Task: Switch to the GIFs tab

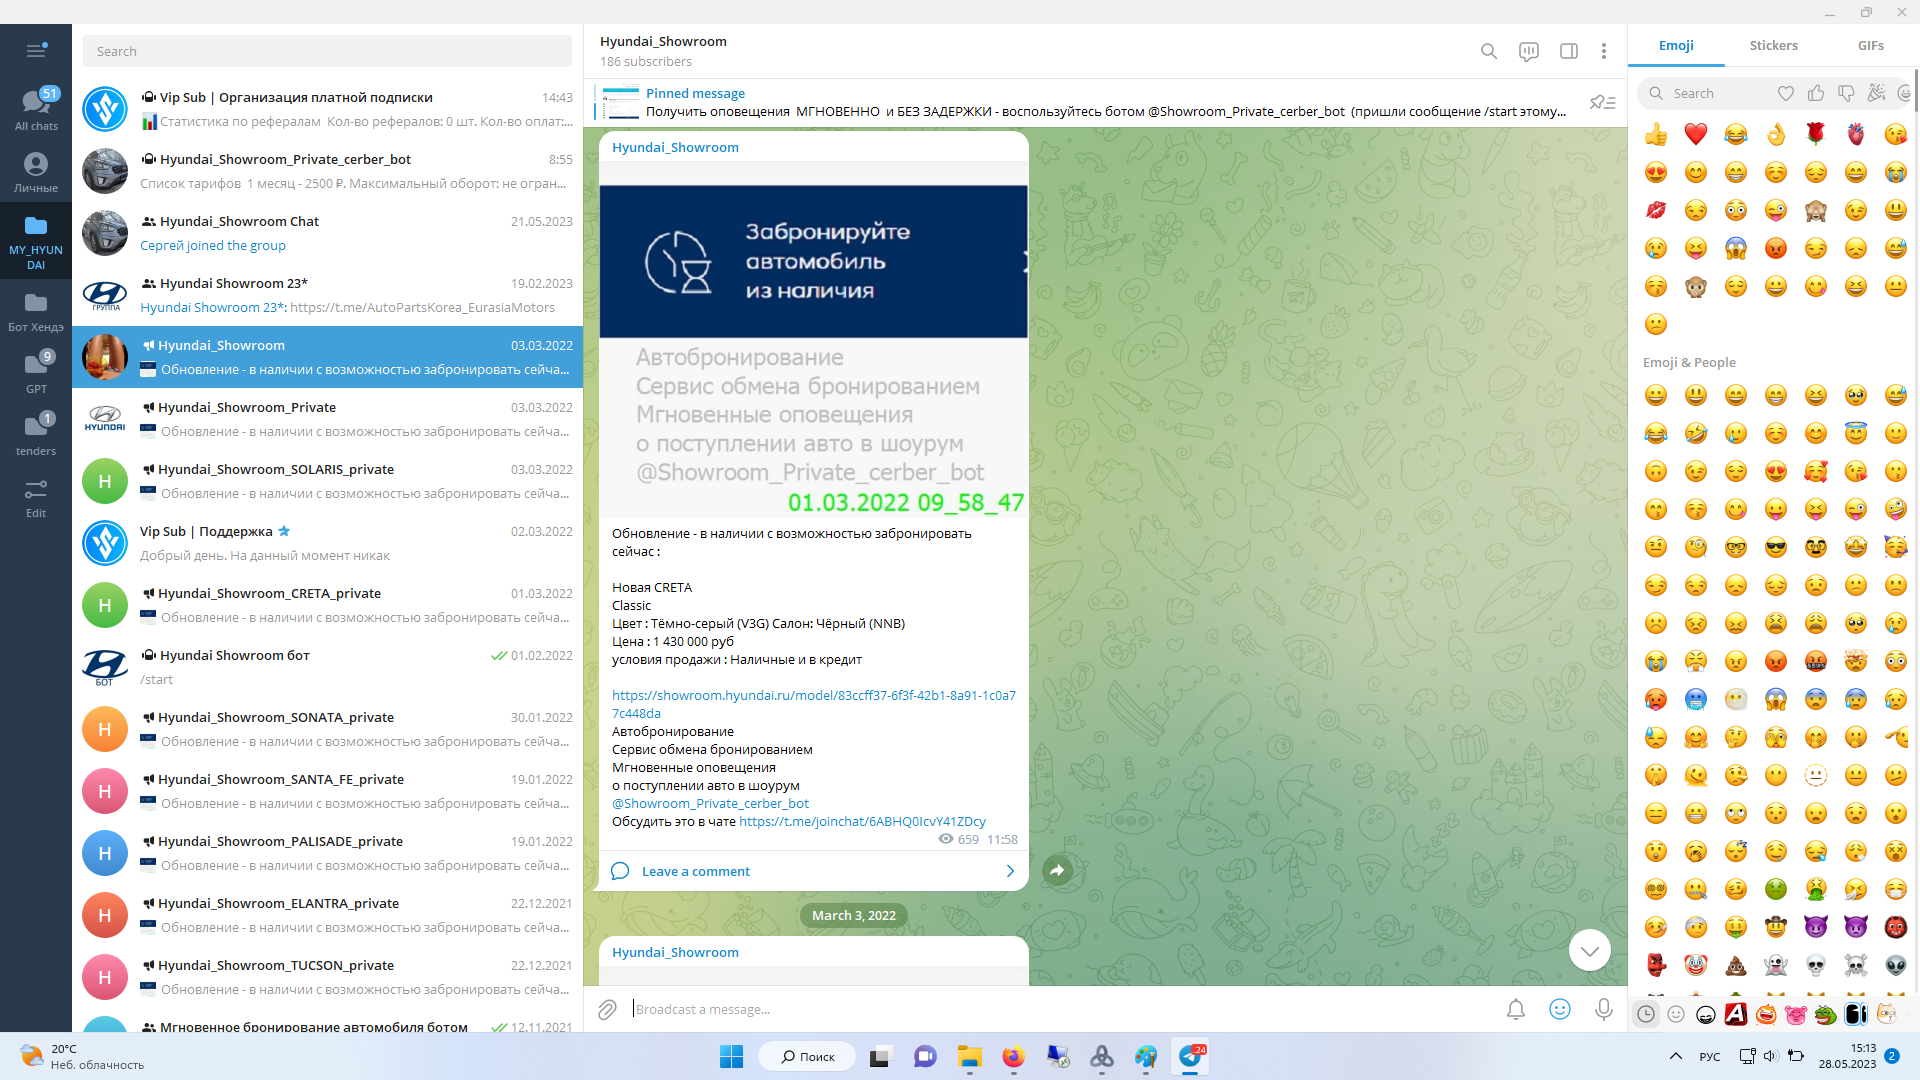Action: 1870,45
